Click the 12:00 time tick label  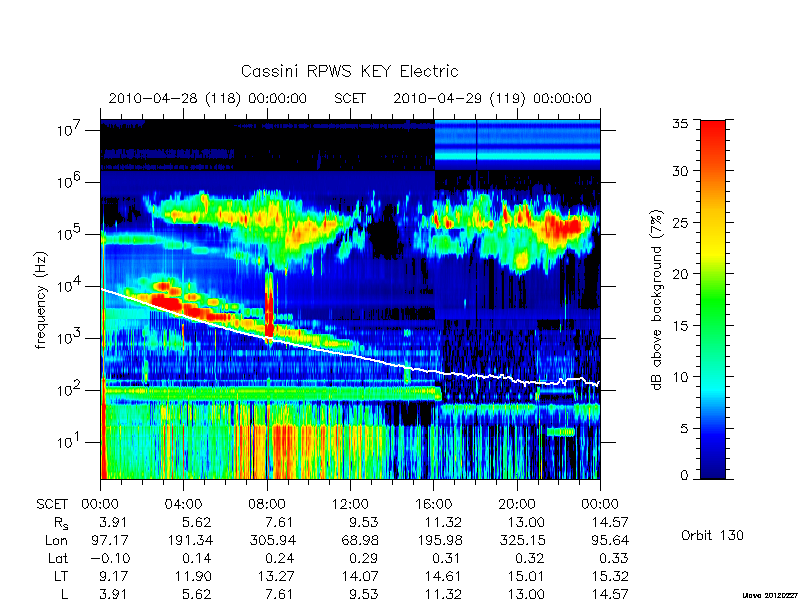(350, 504)
